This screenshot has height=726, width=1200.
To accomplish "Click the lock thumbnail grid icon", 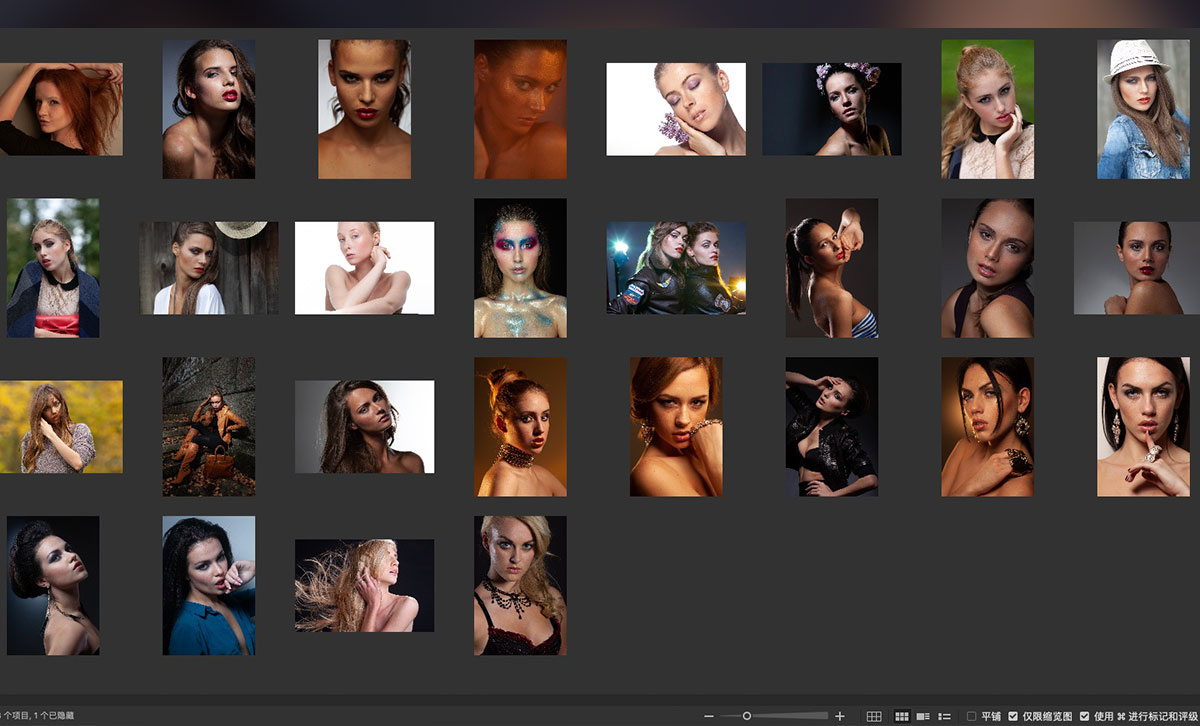I will click(x=874, y=716).
